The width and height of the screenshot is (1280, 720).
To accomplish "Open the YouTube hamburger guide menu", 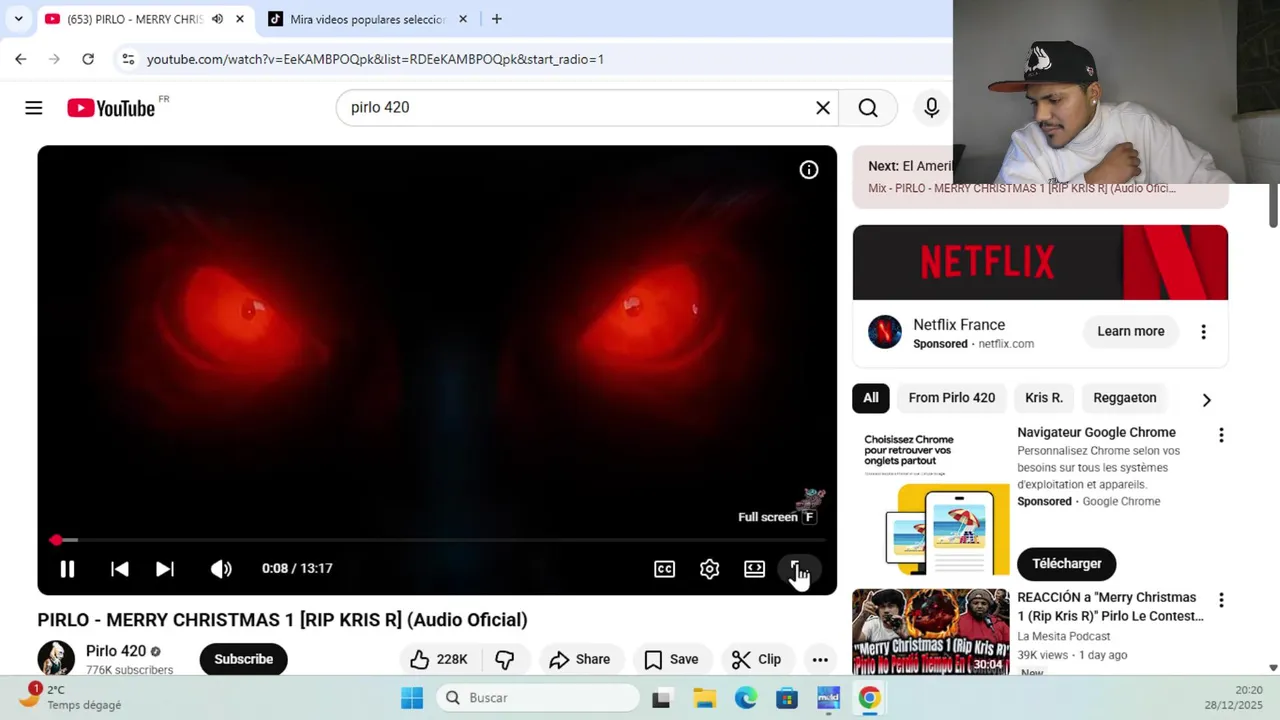I will coord(34,108).
